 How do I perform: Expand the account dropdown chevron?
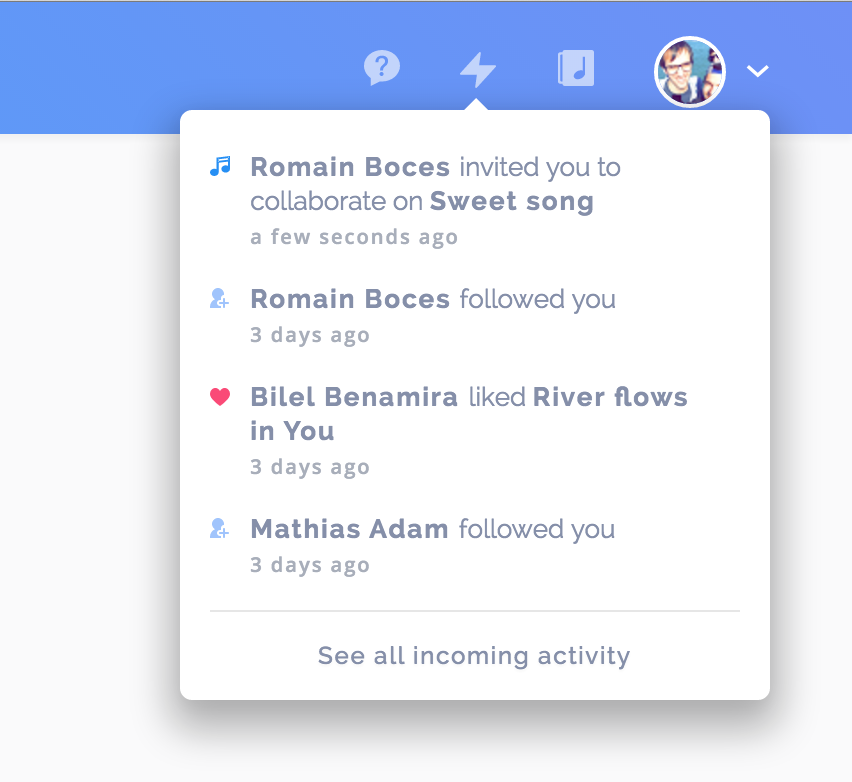(x=757, y=71)
